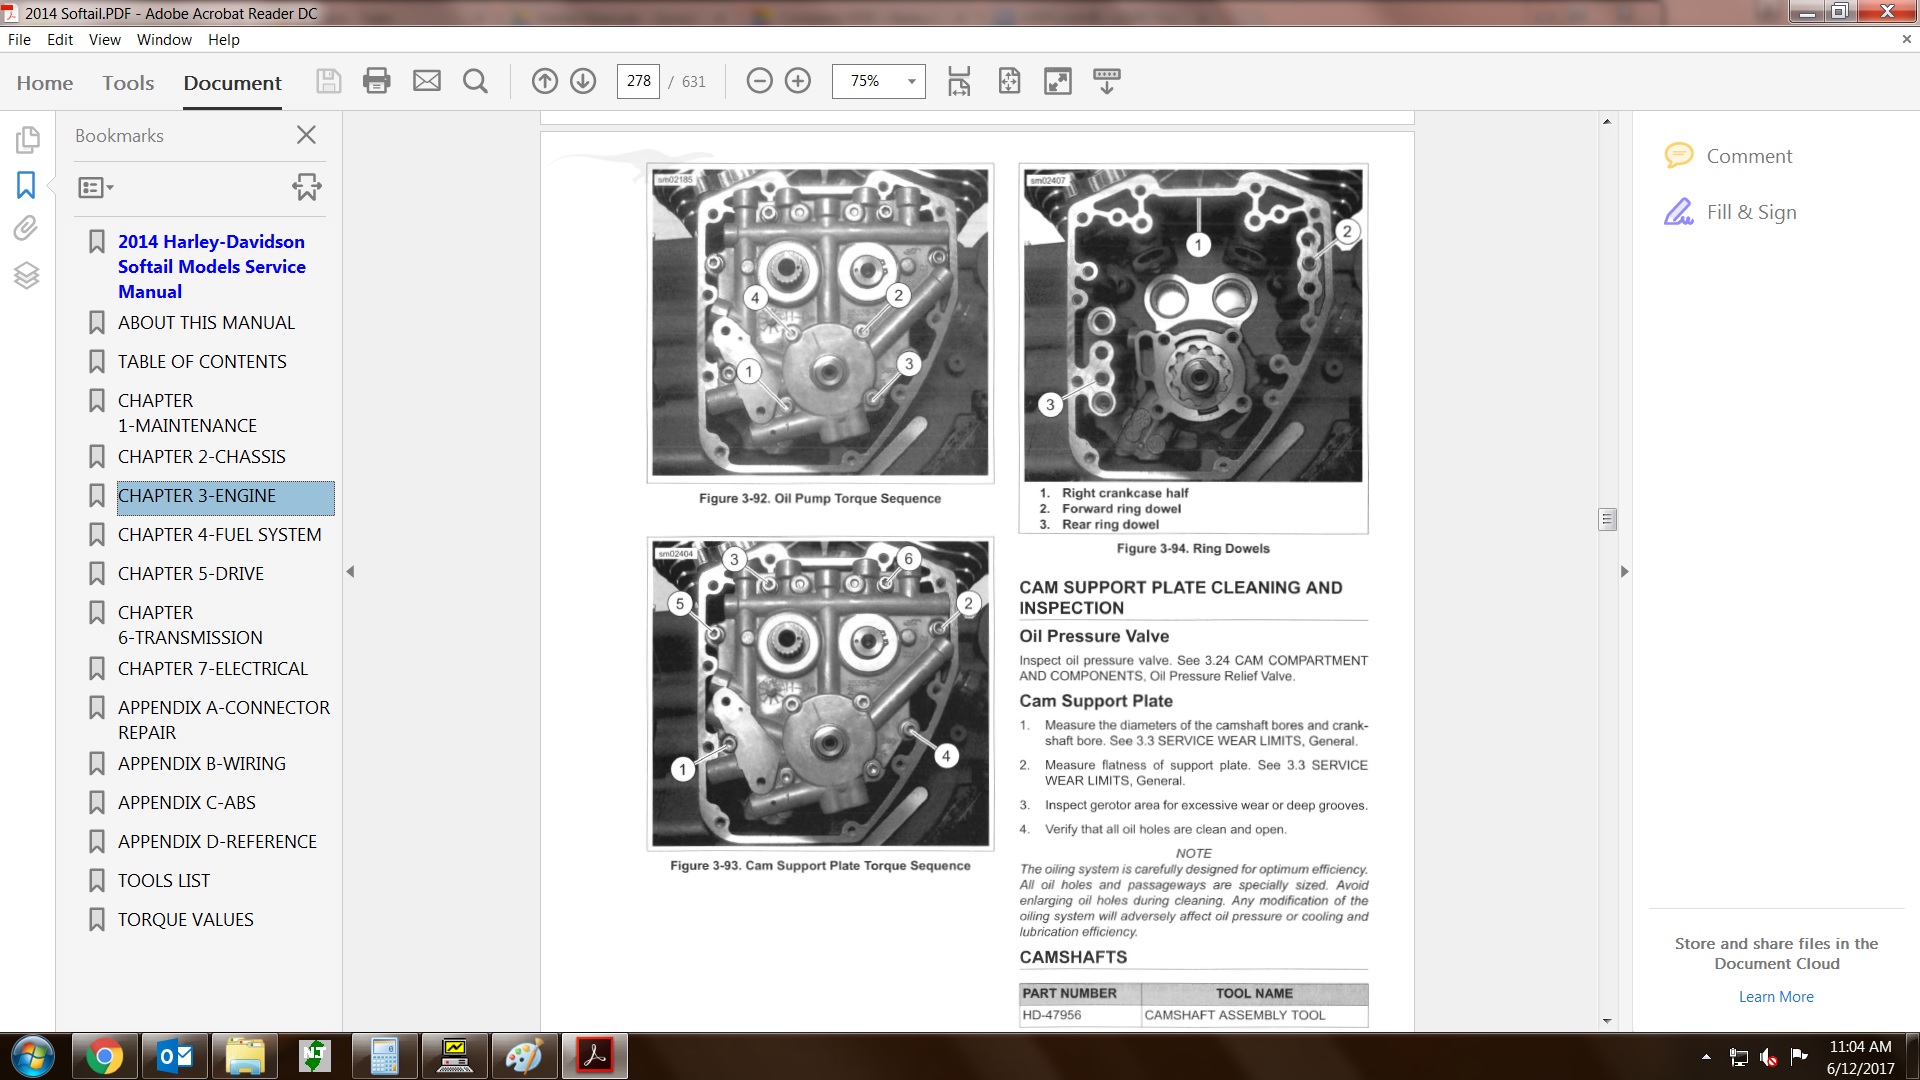Screen dimensions: 1920x1080
Task: Switch to full screen mode icon
Action: click(1057, 81)
